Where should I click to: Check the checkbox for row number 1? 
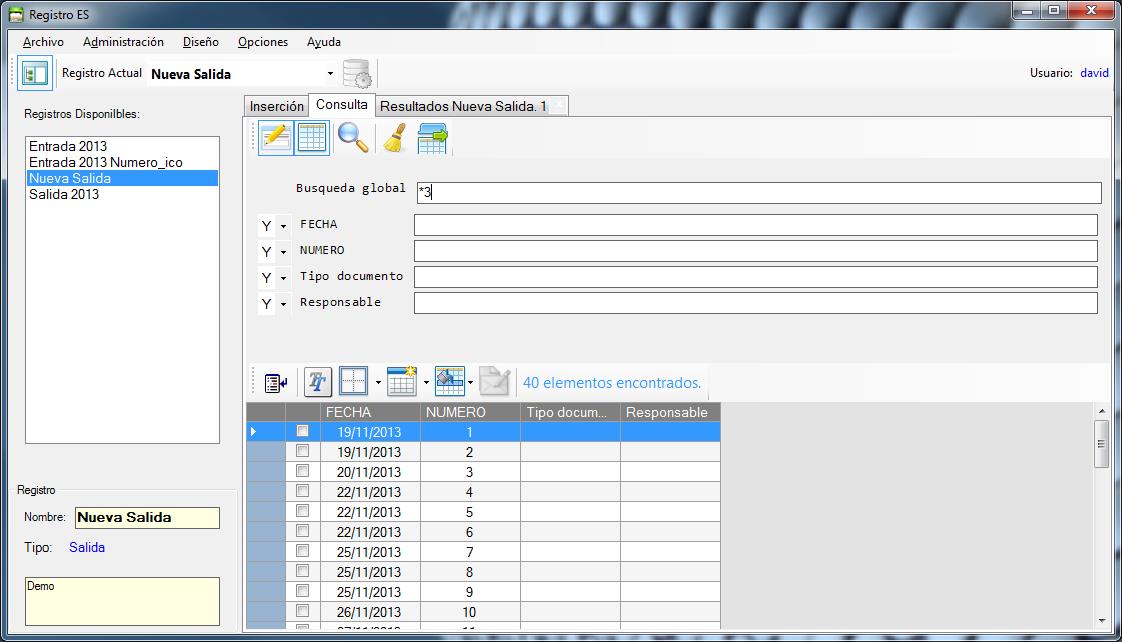[x=302, y=431]
